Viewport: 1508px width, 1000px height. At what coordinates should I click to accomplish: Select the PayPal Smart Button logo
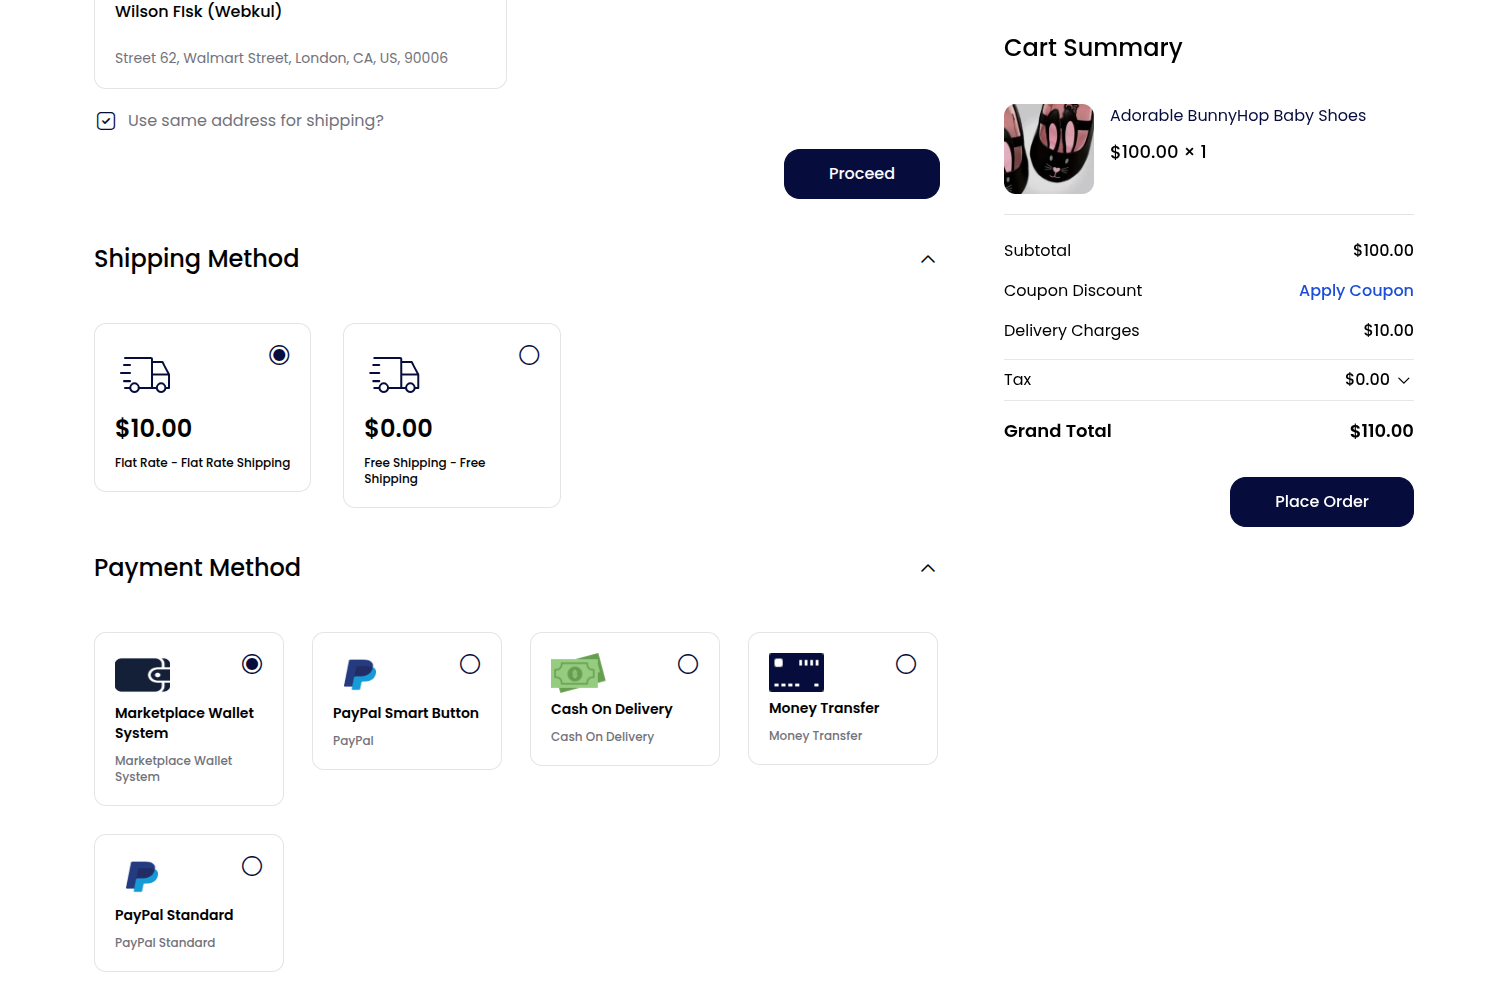click(x=359, y=675)
